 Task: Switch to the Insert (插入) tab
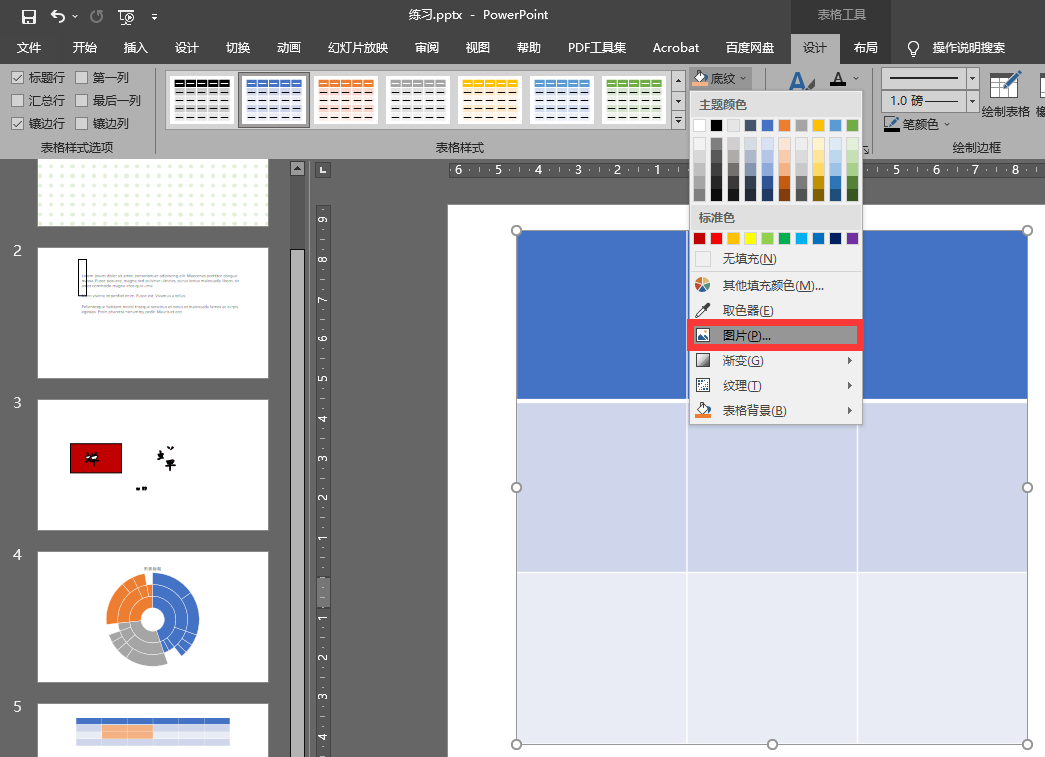point(135,48)
